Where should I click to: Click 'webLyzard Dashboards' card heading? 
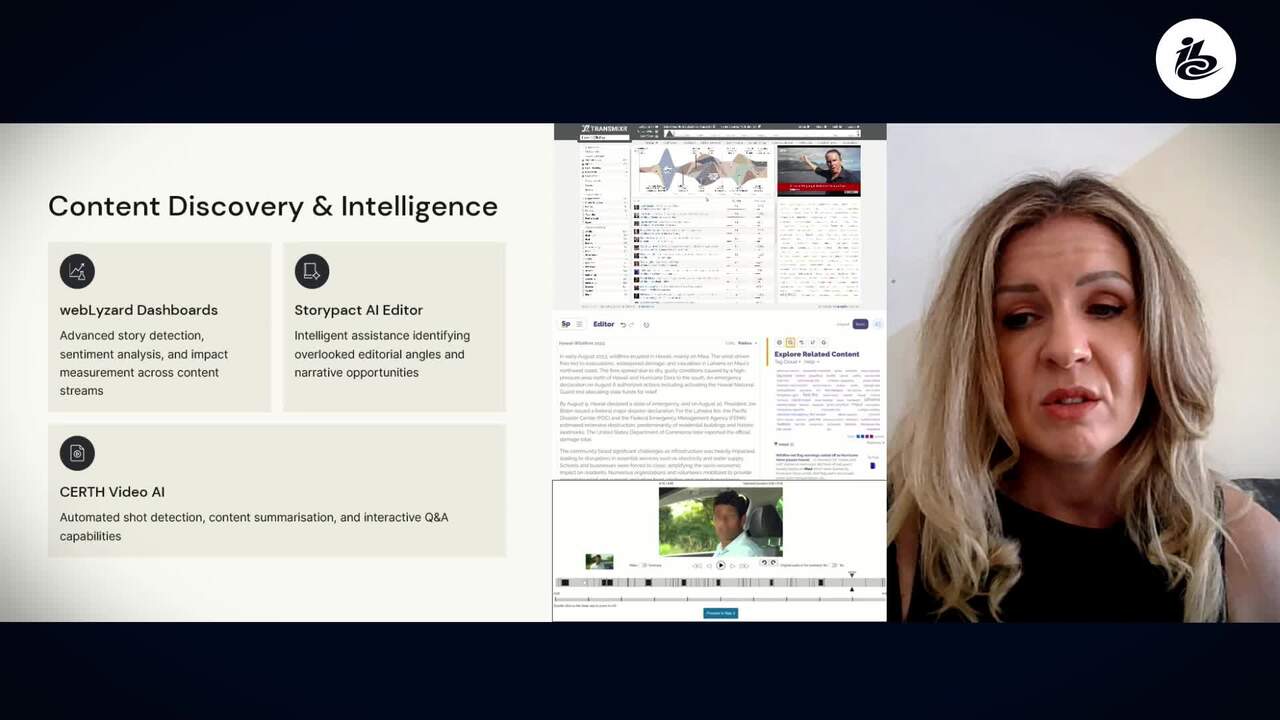(x=139, y=310)
